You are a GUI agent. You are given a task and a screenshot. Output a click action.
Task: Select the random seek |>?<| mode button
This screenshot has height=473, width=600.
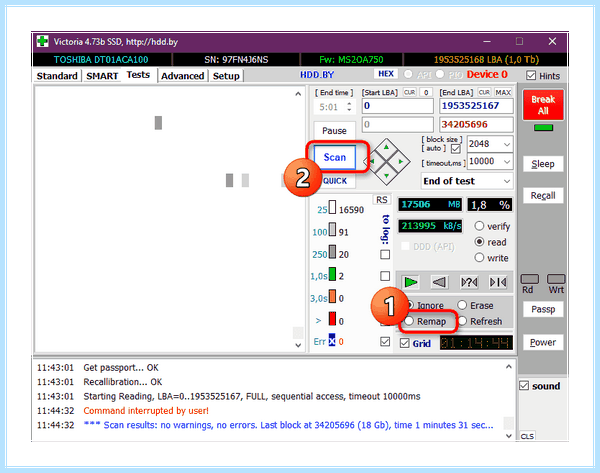tap(469, 282)
